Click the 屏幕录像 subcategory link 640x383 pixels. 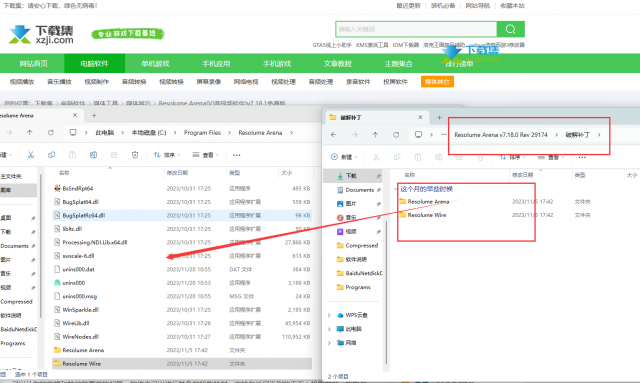[x=209, y=82]
